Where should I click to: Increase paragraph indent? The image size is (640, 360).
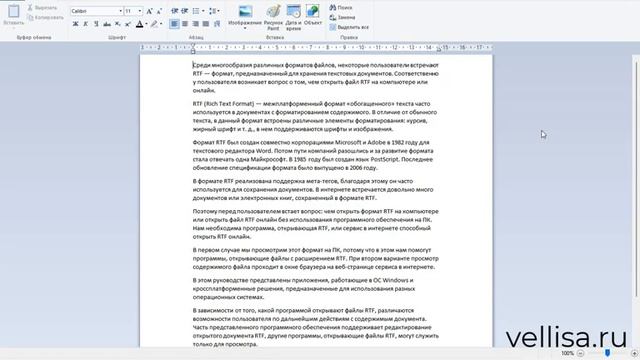coord(184,11)
